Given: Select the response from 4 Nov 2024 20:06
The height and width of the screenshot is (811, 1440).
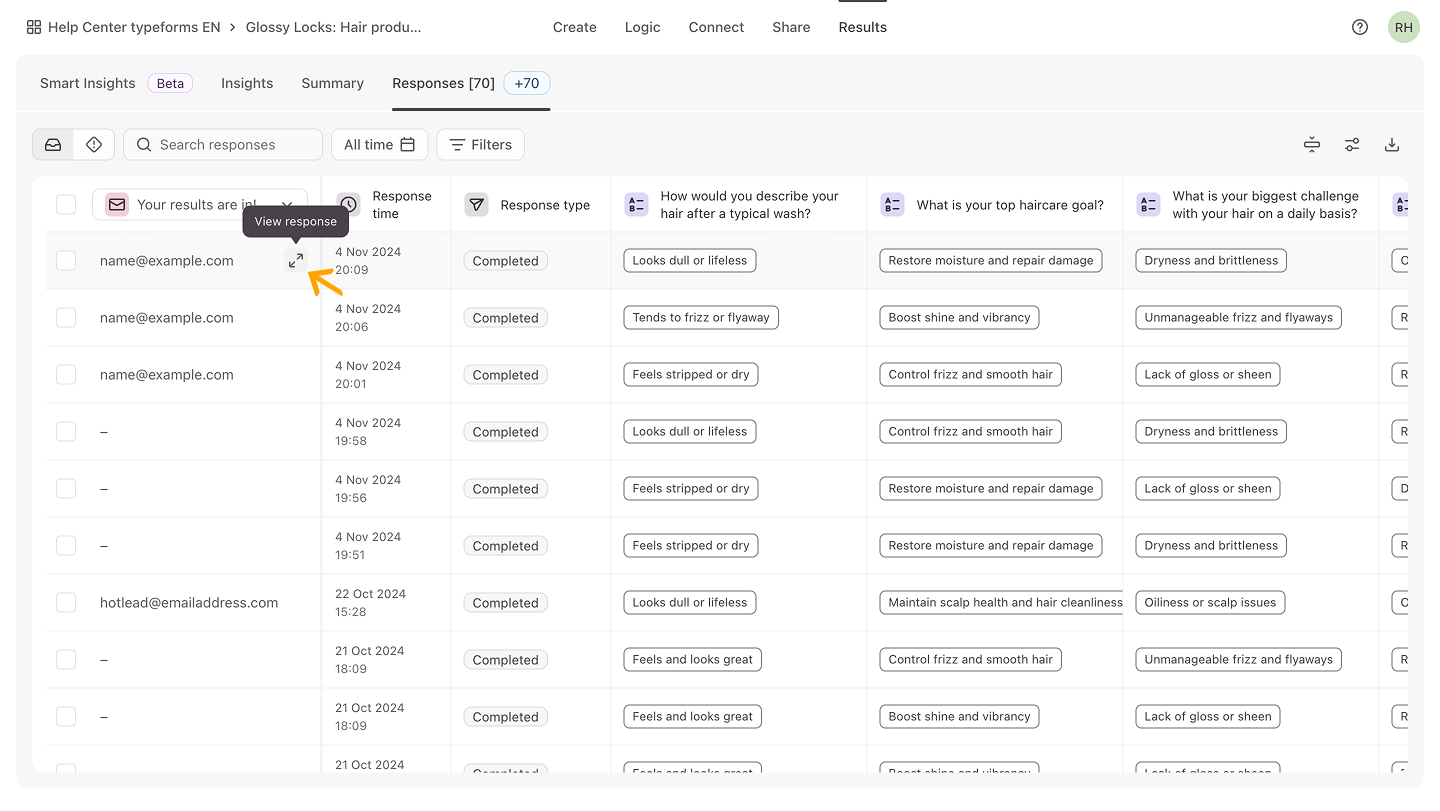Looking at the screenshot, I should coord(66,318).
